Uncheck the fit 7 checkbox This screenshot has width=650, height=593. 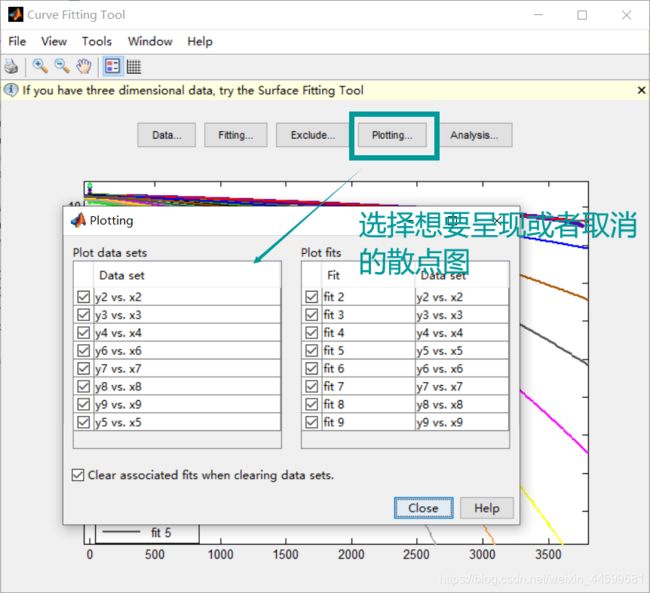[312, 386]
